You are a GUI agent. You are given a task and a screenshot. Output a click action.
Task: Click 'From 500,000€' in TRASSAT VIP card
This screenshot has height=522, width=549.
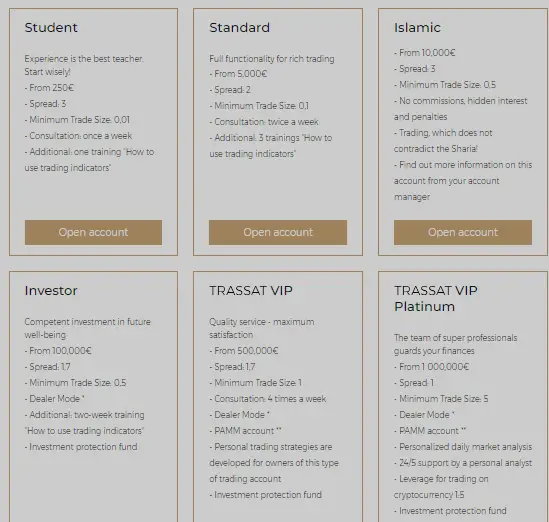pos(244,351)
